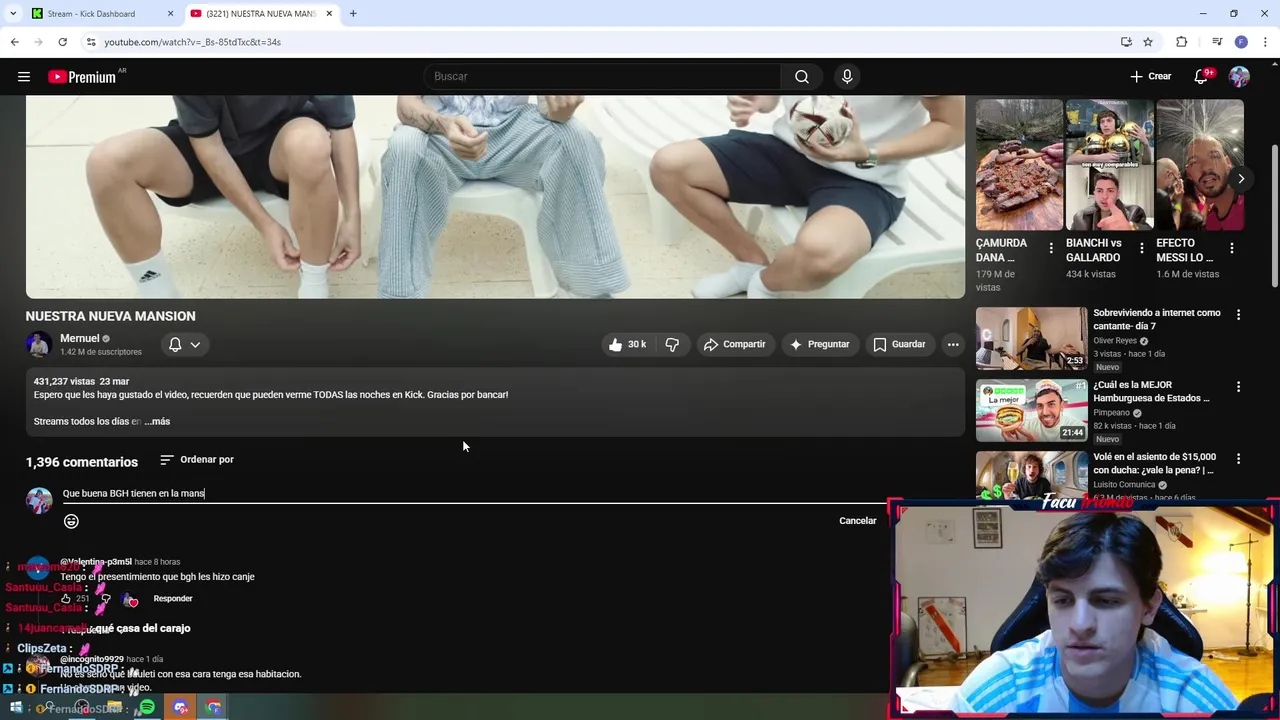This screenshot has width=1280, height=720.
Task: Click Chrome's back navigation arrow
Action: (15, 42)
